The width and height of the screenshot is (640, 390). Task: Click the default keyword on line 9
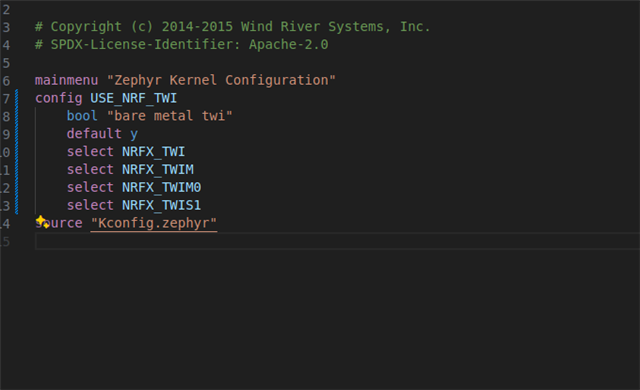[x=94, y=134]
